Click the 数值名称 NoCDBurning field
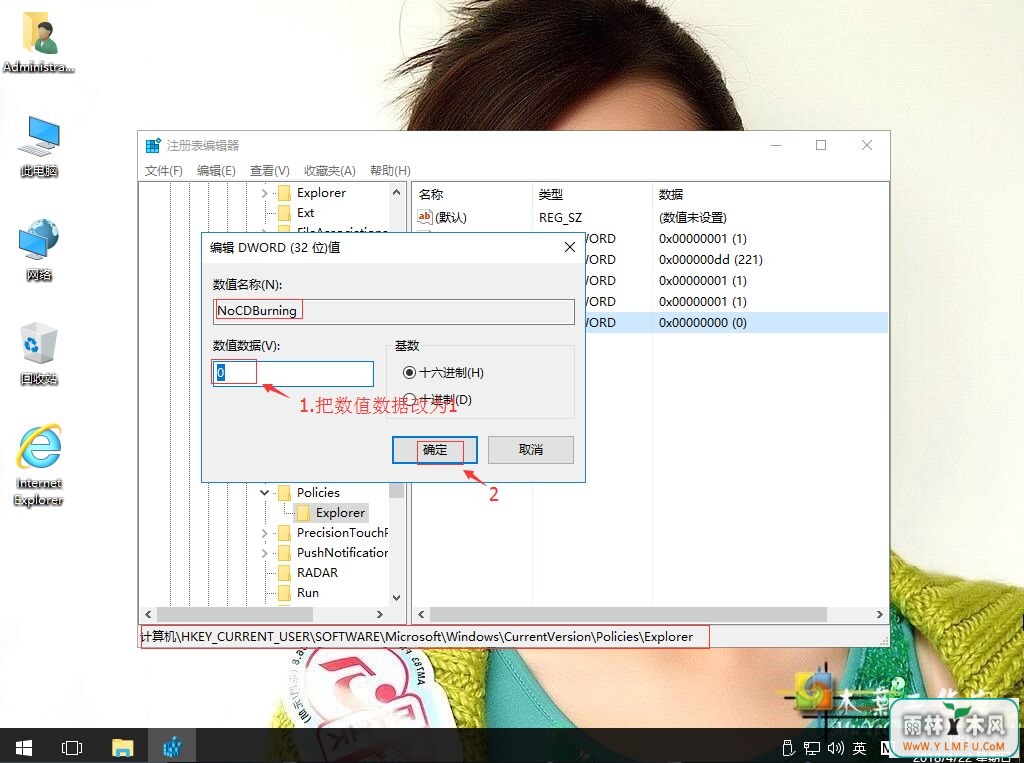 (x=394, y=311)
